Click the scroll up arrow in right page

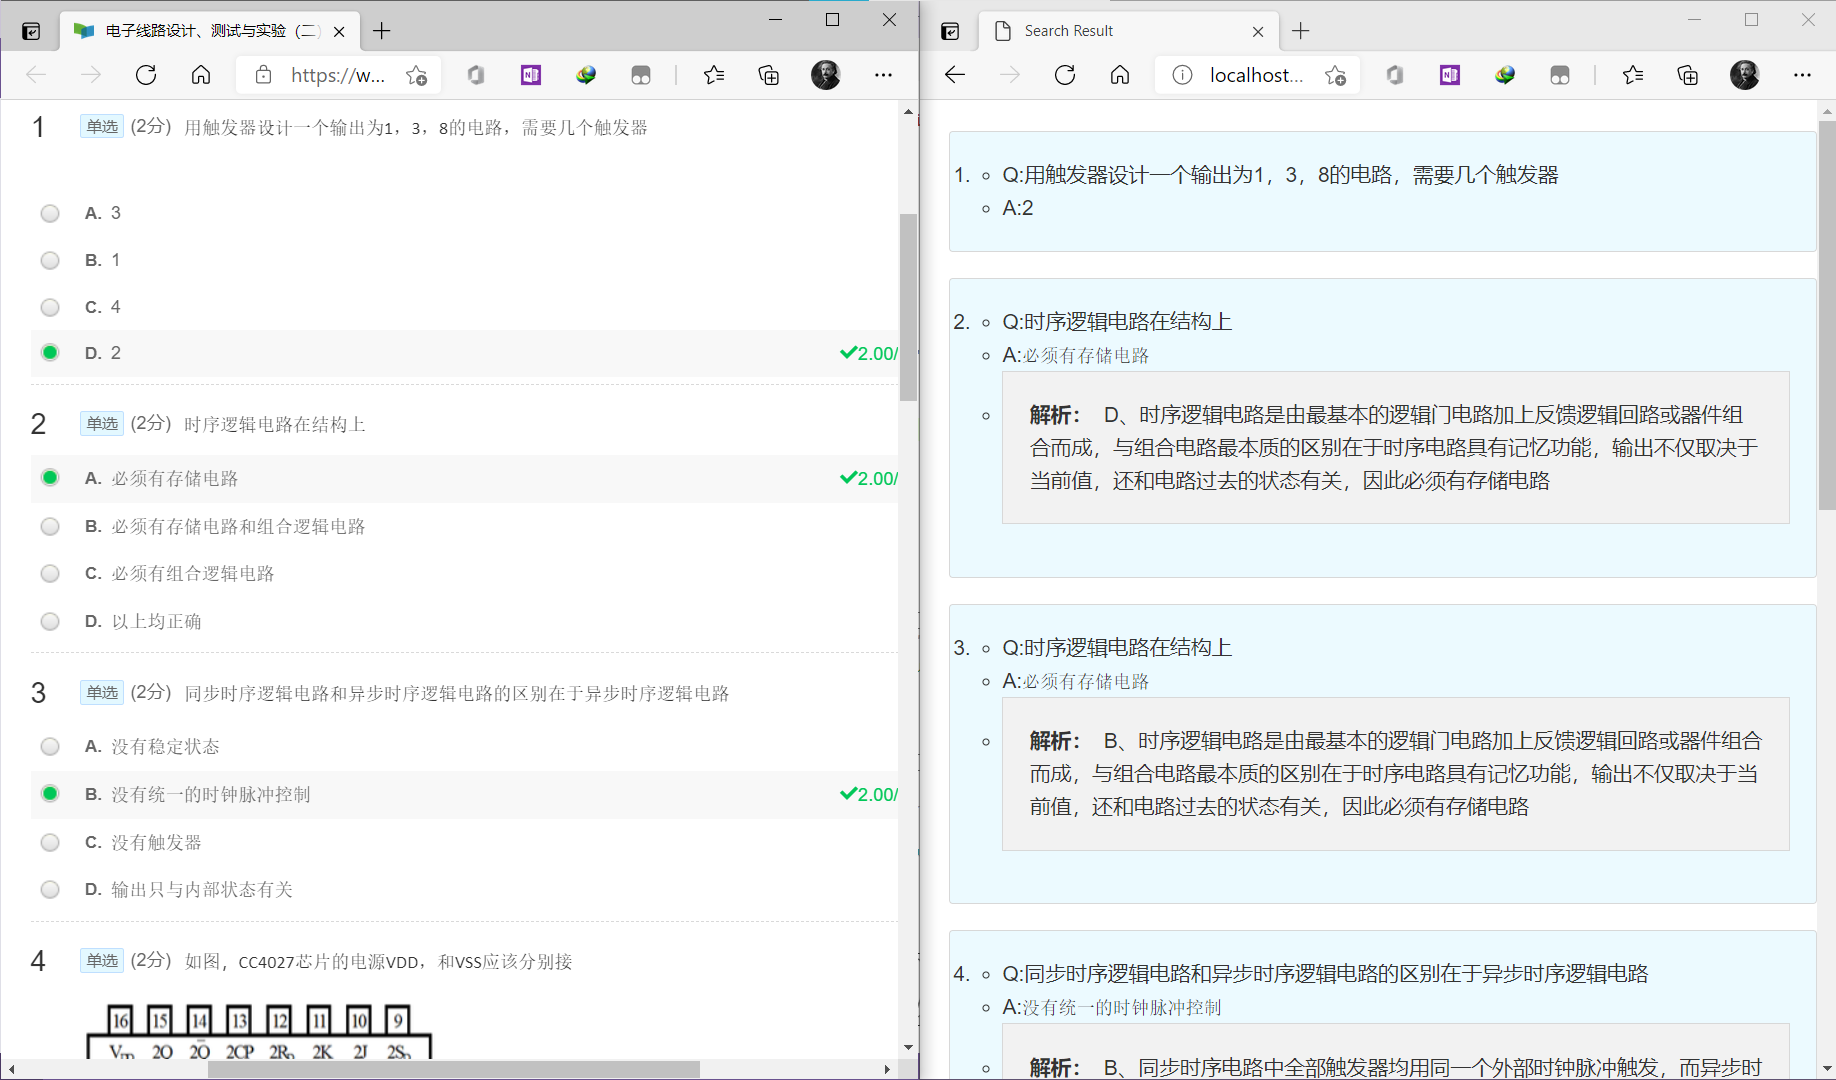tap(1827, 110)
